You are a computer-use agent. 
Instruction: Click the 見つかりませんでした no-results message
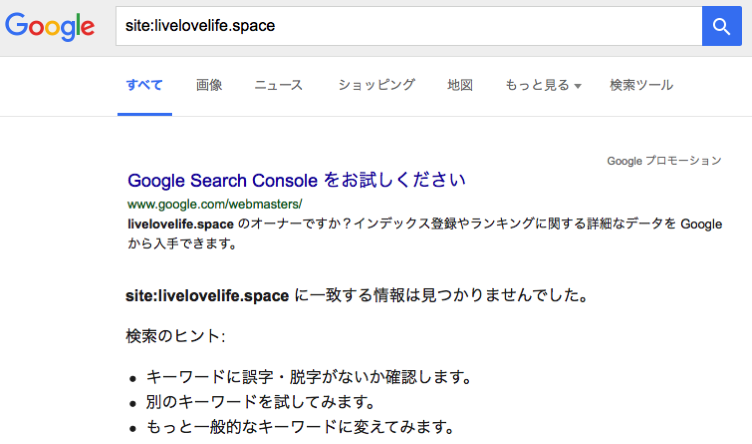(357, 295)
